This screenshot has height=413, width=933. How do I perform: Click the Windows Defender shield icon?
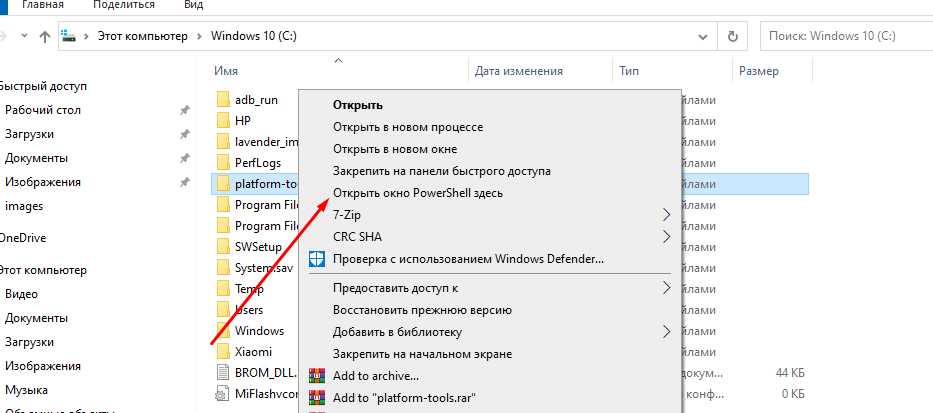[x=317, y=259]
